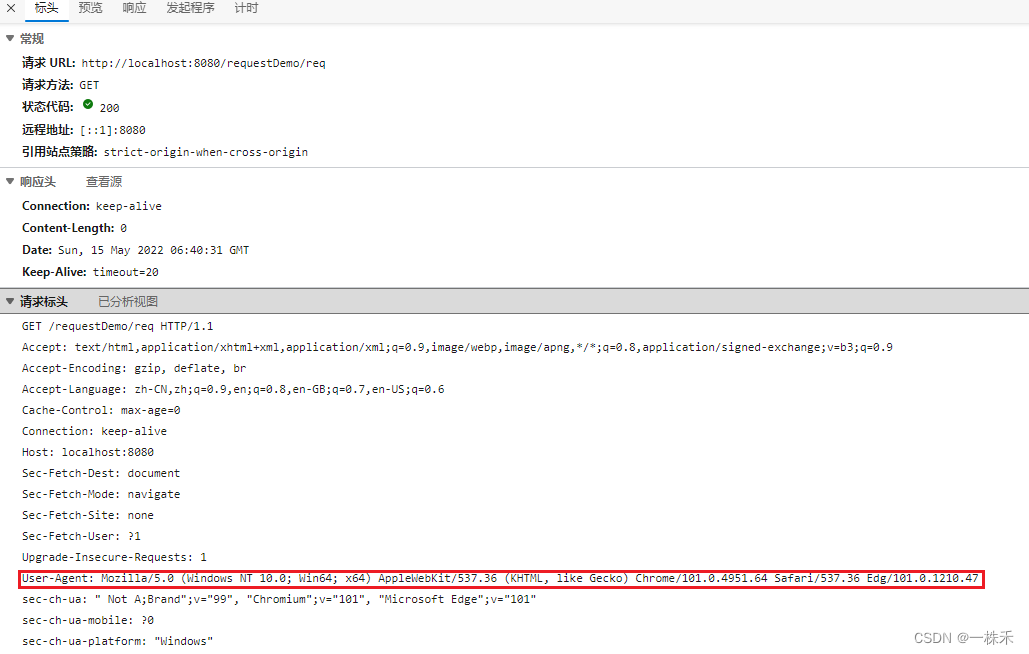The height and width of the screenshot is (654, 1029).
Task: Click the Upgrade-Insecure-Requests: 1 line
Action: click(114, 557)
